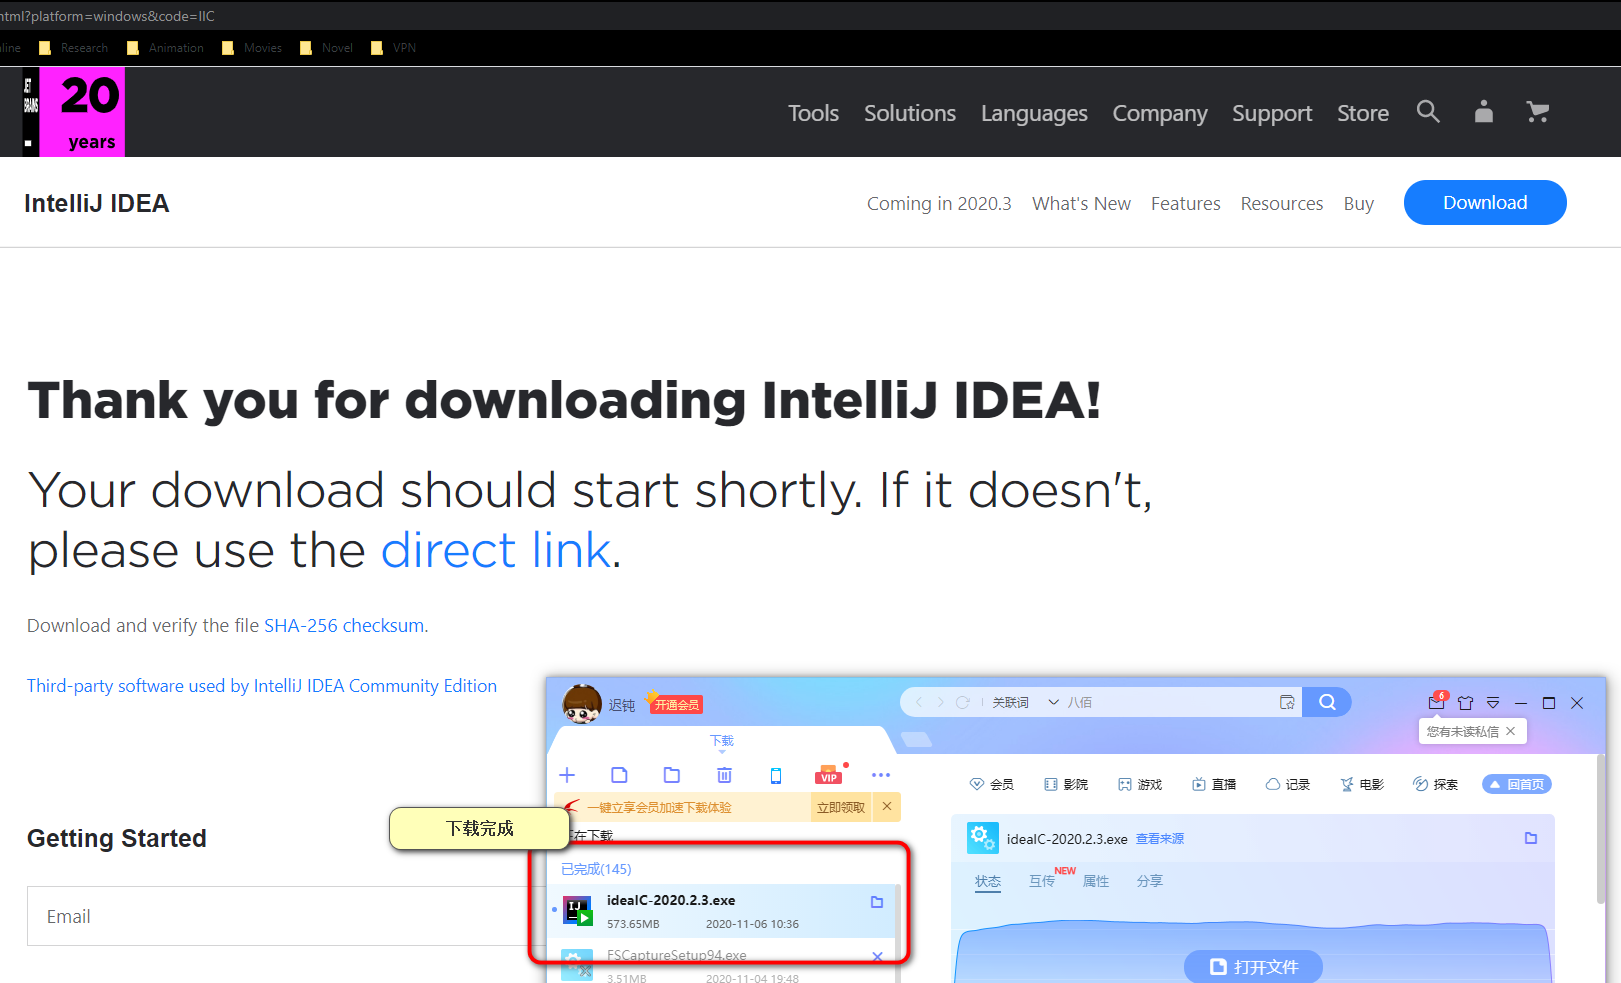Open the Features link
The image size is (1621, 983).
coord(1185,203)
